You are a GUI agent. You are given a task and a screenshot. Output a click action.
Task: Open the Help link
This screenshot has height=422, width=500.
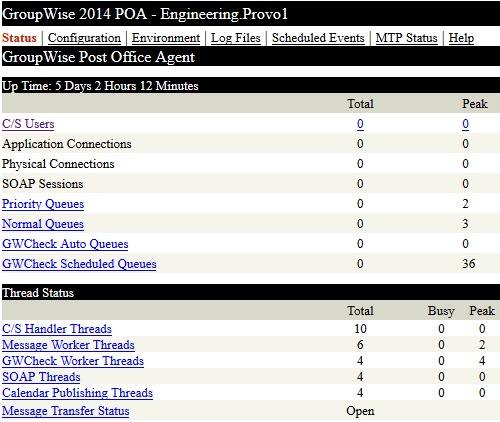point(461,38)
